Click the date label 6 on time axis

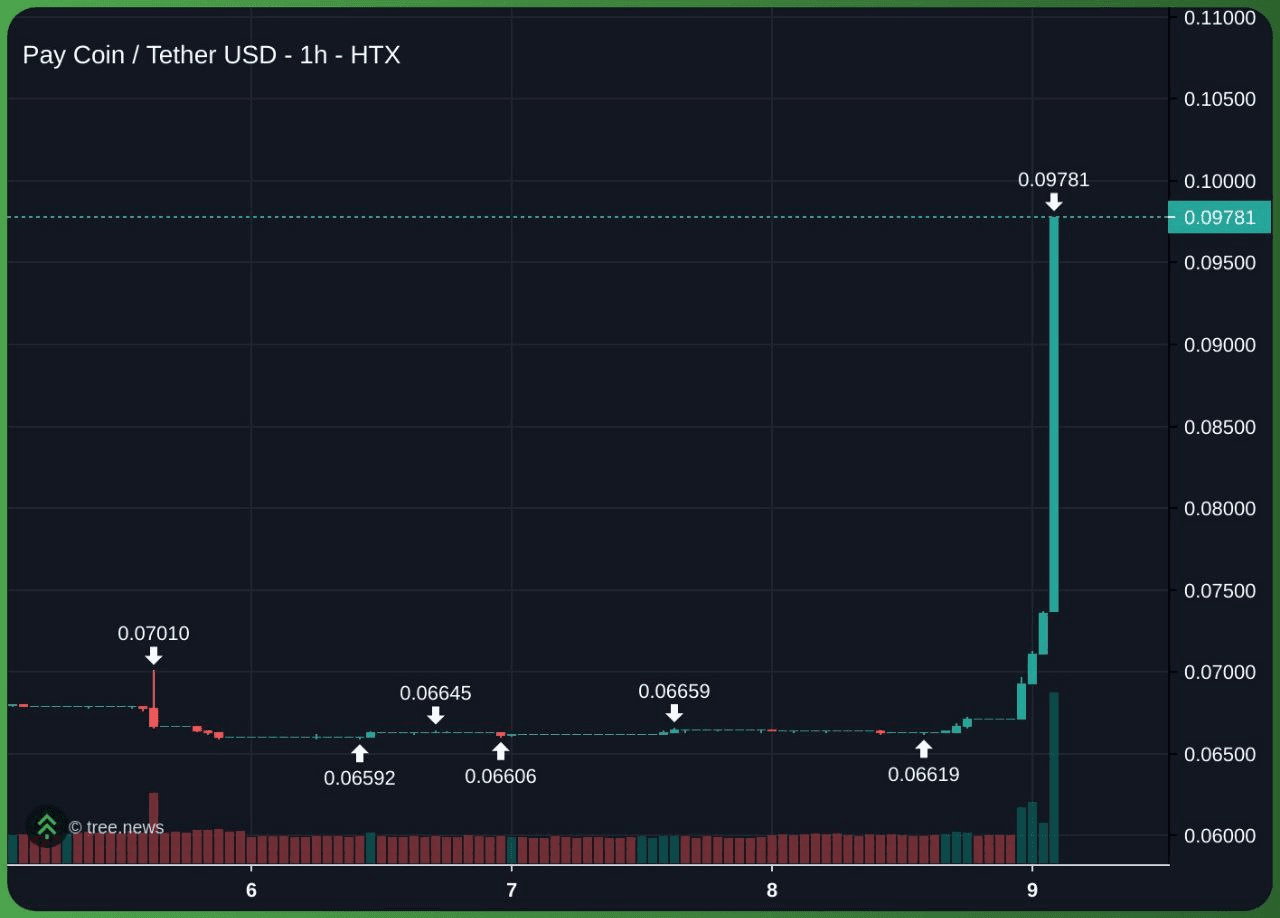[x=251, y=890]
